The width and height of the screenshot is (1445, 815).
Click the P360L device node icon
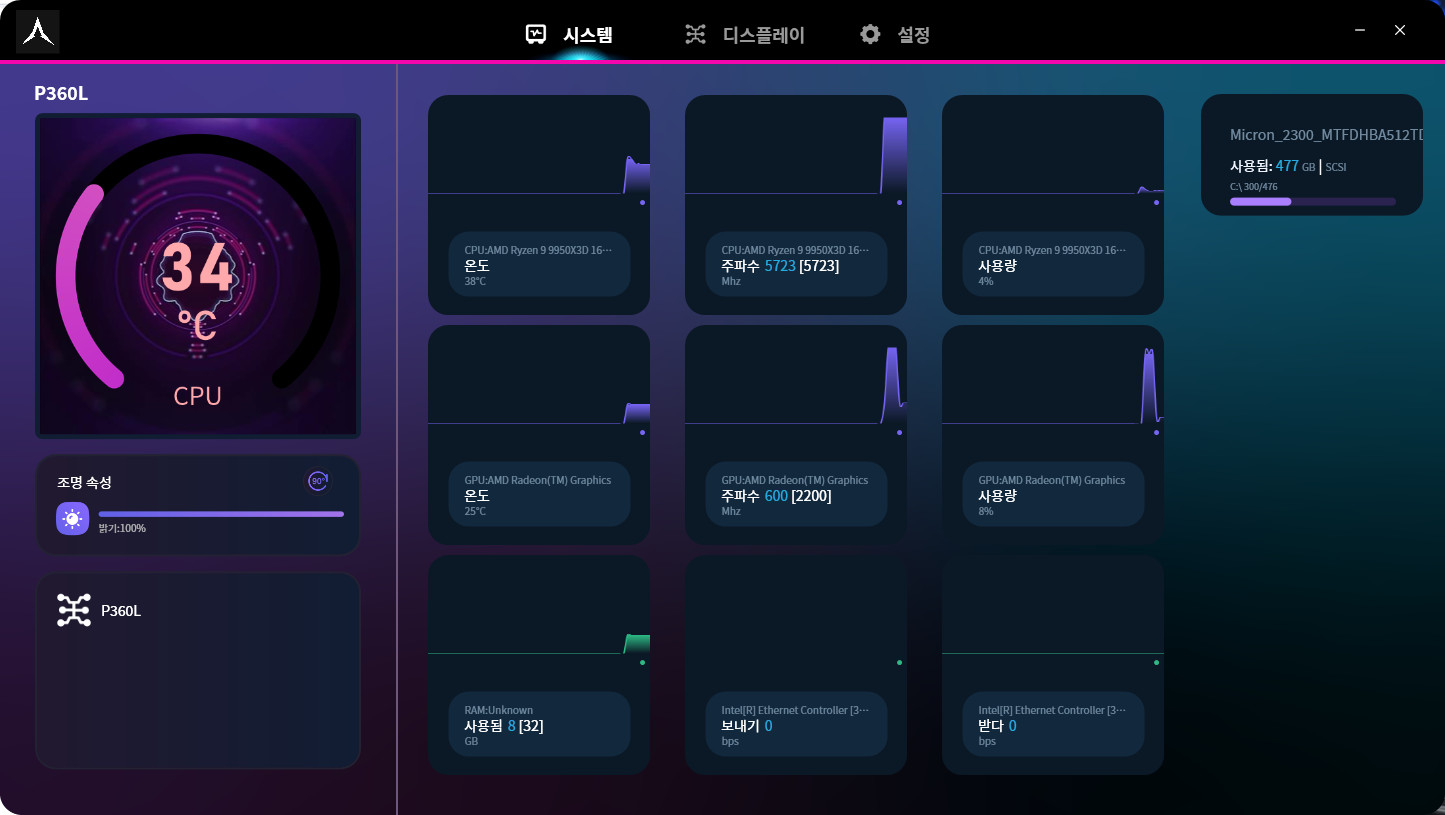click(74, 610)
